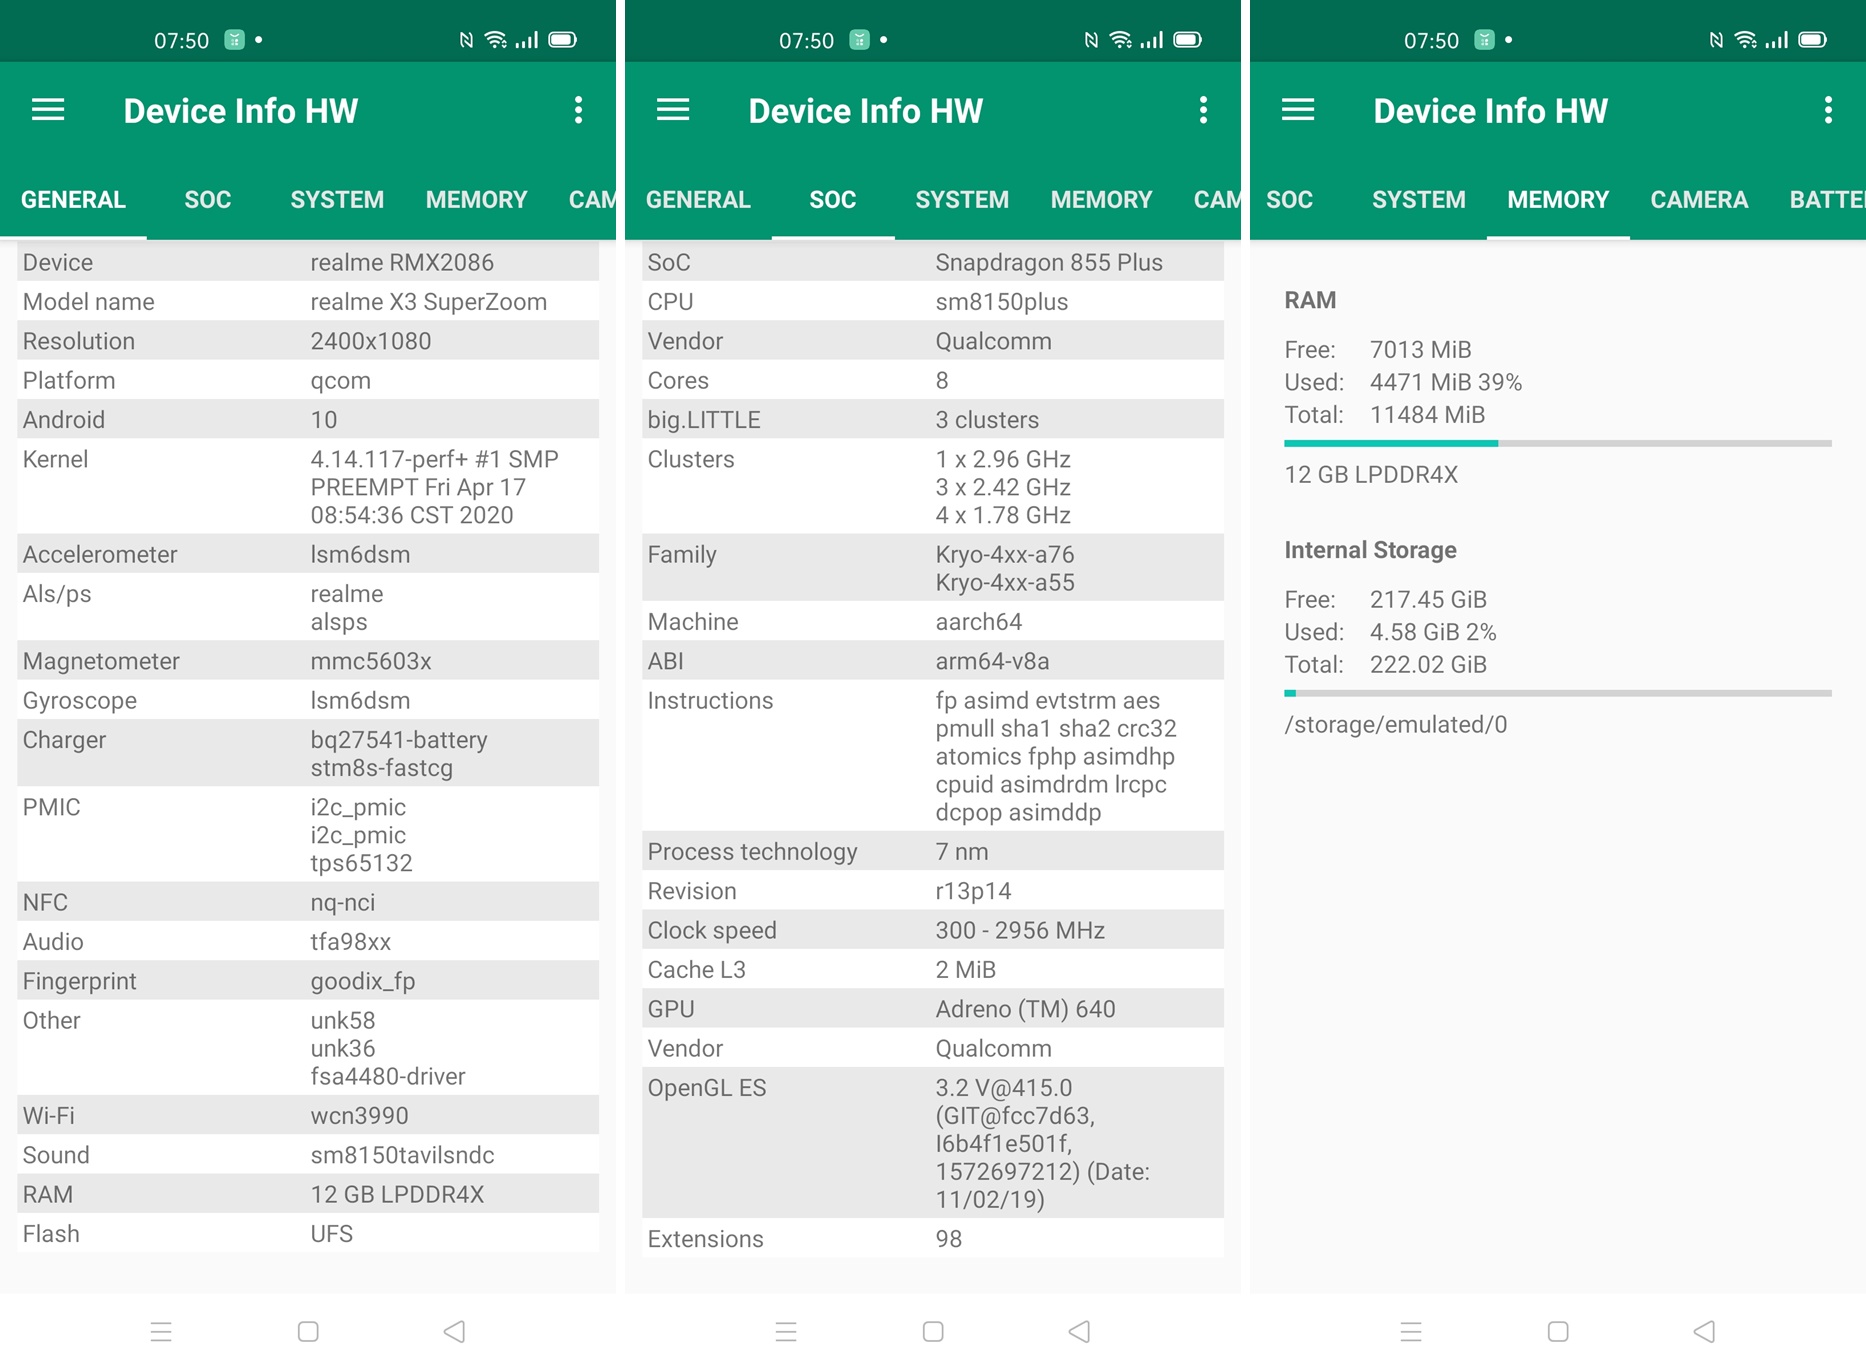1866x1368 pixels.
Task: Open overflow three-dot menu in SoC screen
Action: tap(1203, 110)
